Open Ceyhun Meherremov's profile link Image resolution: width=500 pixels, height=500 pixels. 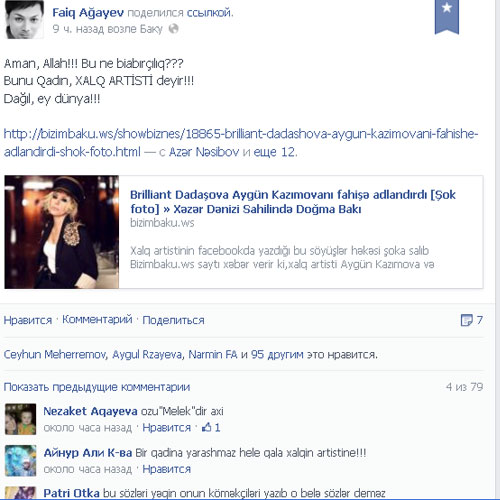[55, 354]
